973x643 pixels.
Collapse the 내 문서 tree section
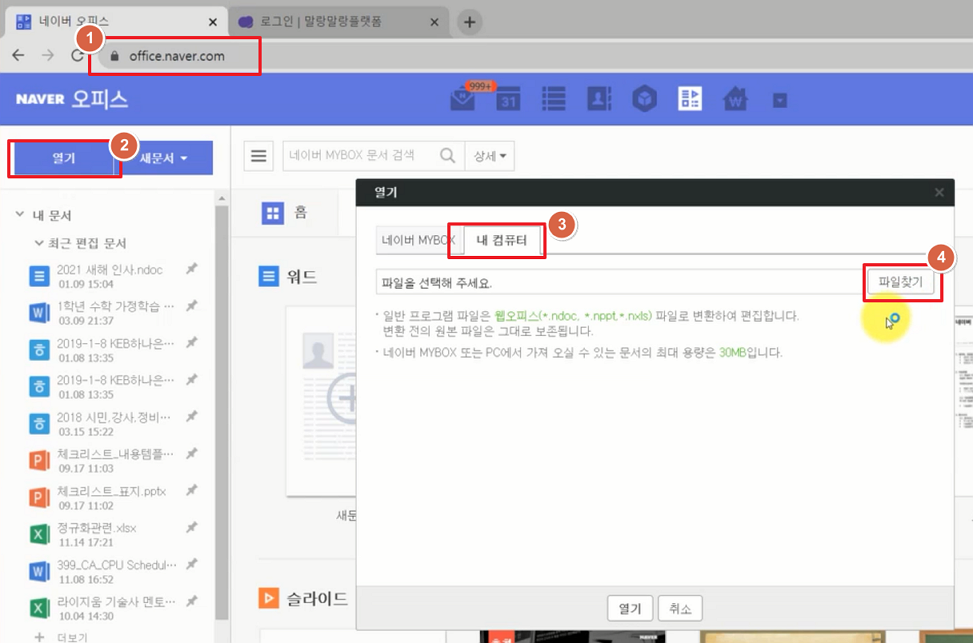20,215
